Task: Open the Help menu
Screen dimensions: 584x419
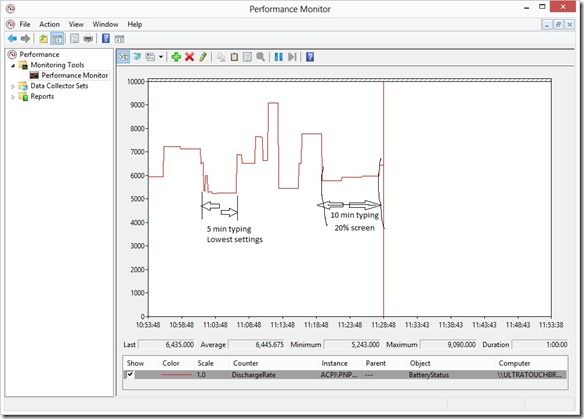Action: [x=134, y=24]
